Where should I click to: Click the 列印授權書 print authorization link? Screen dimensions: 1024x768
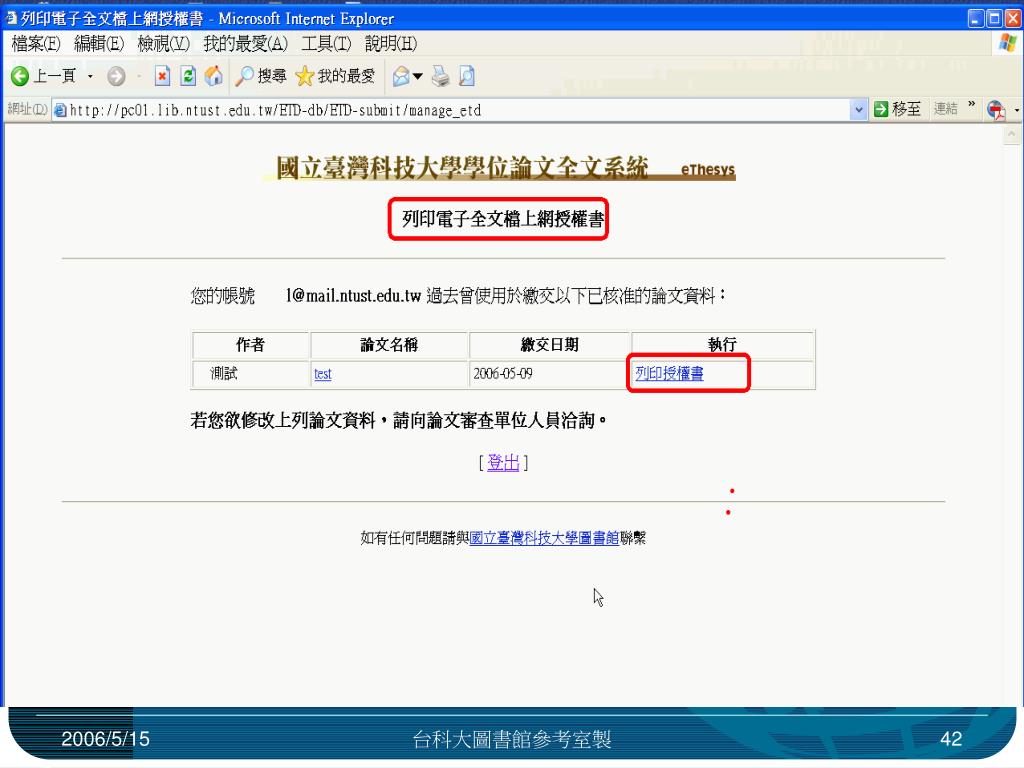pos(669,374)
